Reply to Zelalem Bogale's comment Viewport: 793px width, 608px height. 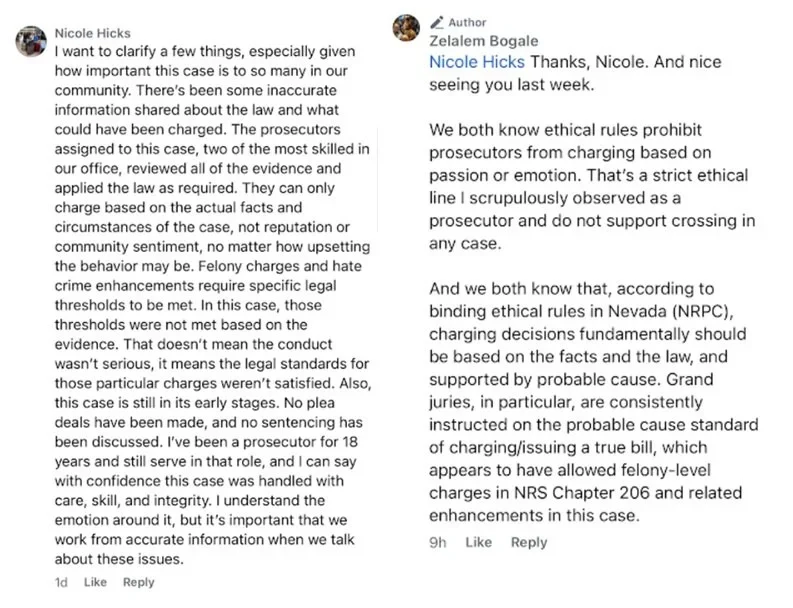(x=529, y=542)
